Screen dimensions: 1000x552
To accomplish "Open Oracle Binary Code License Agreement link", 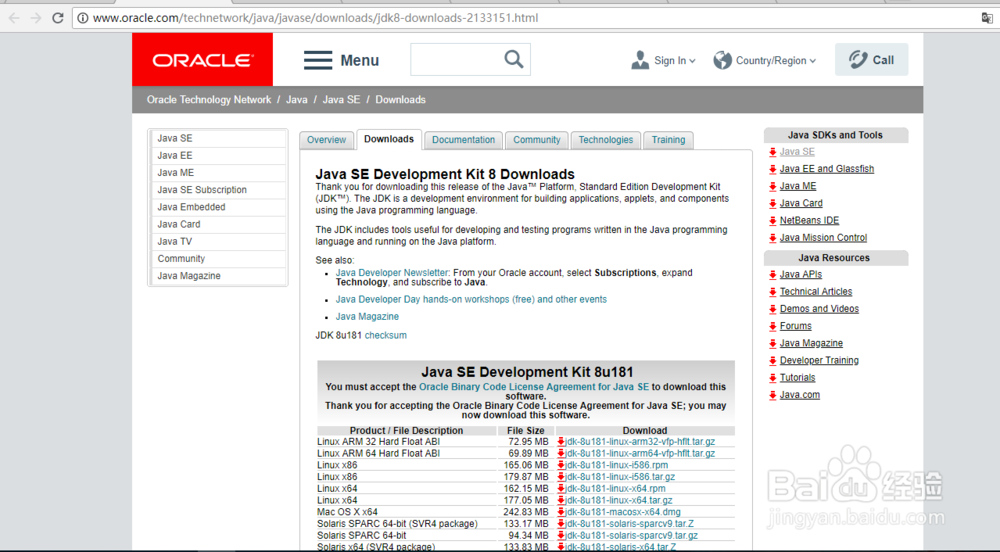I will (x=534, y=387).
